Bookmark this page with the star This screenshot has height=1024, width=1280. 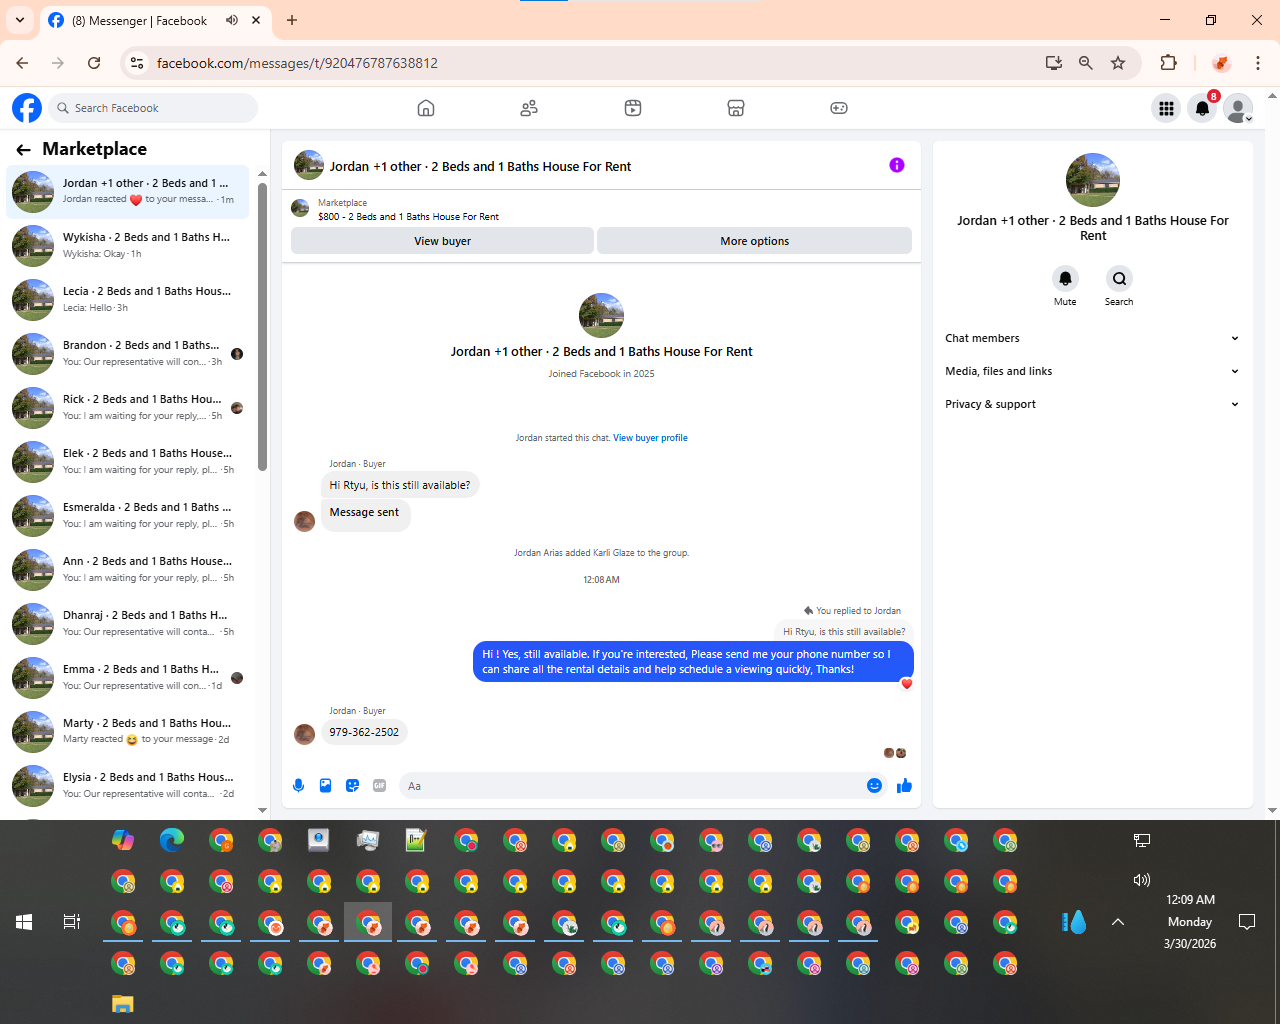(1118, 63)
